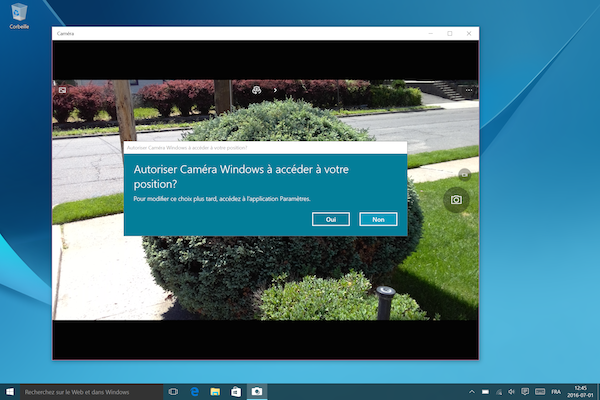Screen dimensions: 600x400
Task: Open the Windows Store taskbar icon
Action: (x=236, y=392)
